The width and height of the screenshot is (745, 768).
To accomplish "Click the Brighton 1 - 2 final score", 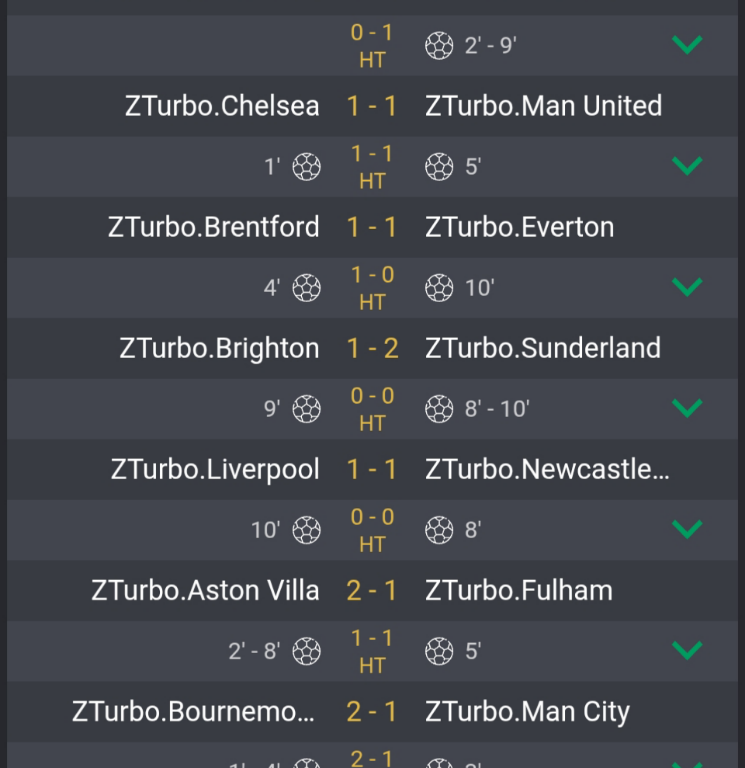I will (x=372, y=348).
